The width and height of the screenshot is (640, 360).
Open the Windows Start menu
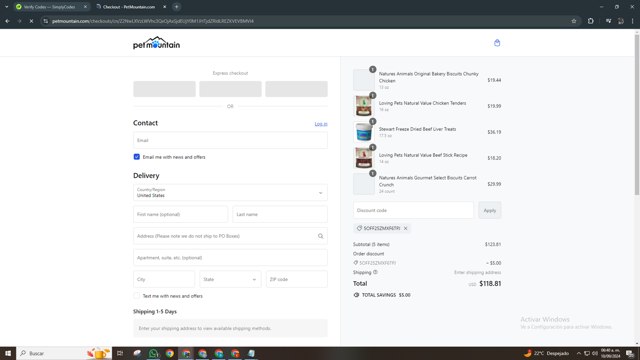[8, 353]
